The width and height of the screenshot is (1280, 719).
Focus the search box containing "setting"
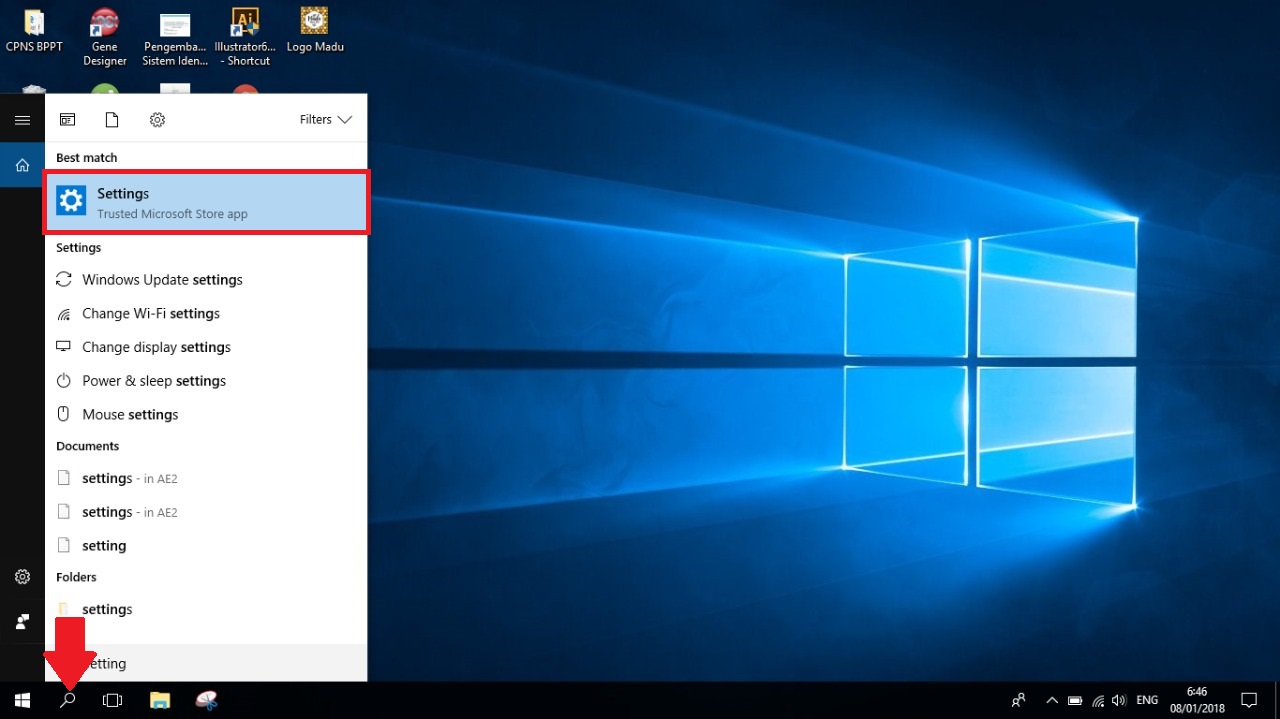[x=207, y=663]
